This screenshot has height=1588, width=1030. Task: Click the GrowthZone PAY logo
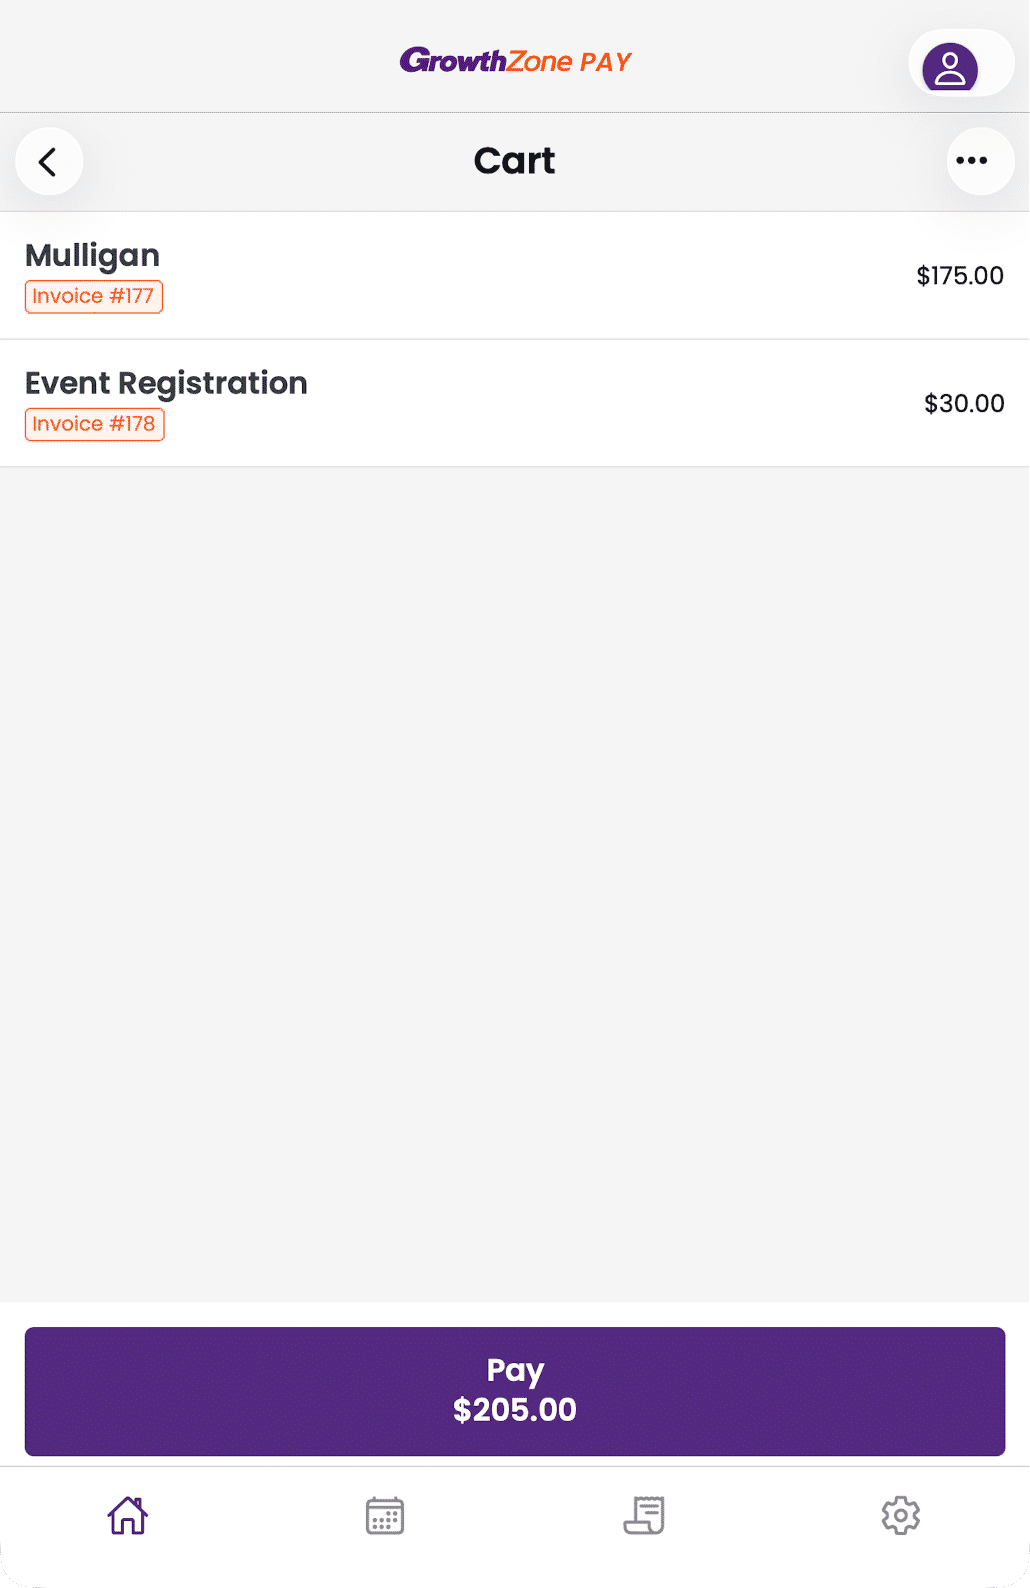coord(515,62)
